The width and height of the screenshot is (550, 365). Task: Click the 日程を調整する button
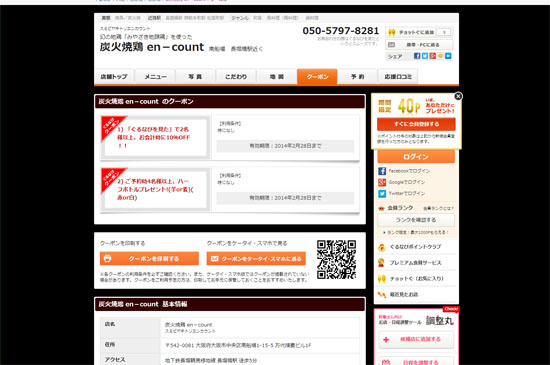coord(416,361)
